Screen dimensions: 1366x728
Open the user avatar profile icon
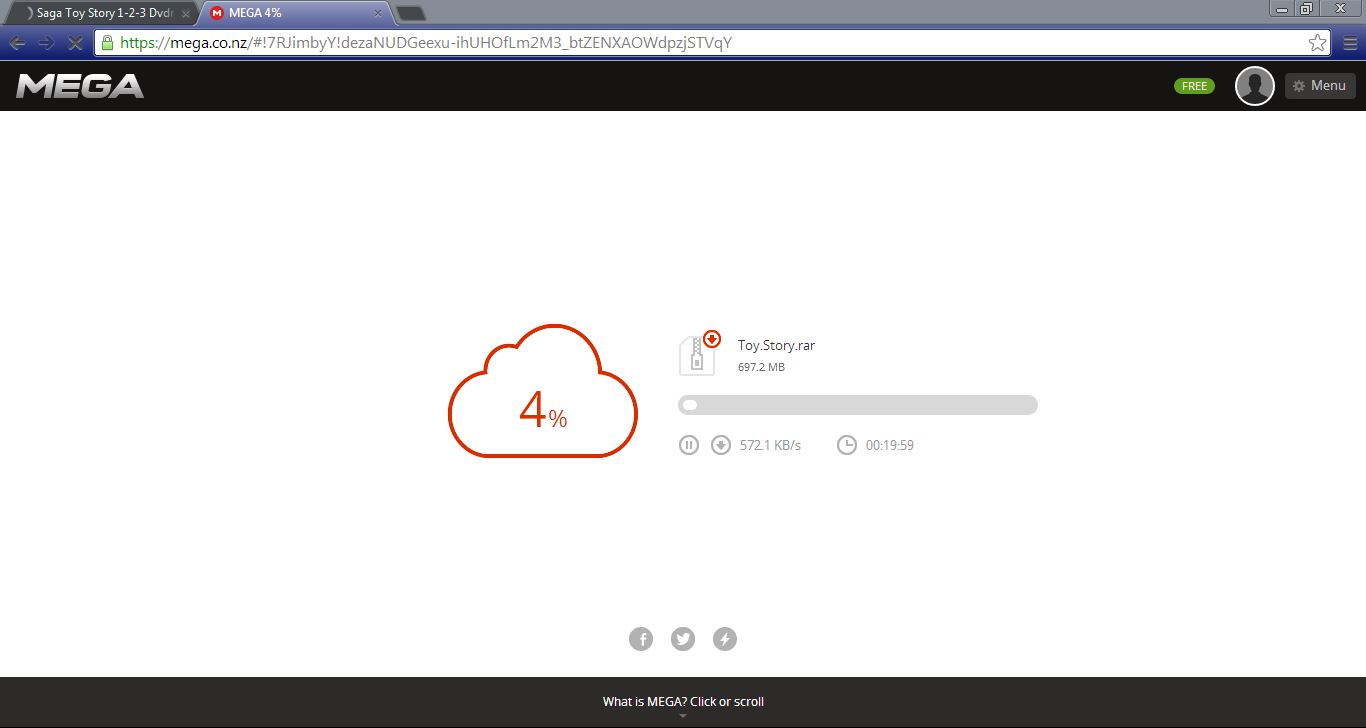[1255, 86]
